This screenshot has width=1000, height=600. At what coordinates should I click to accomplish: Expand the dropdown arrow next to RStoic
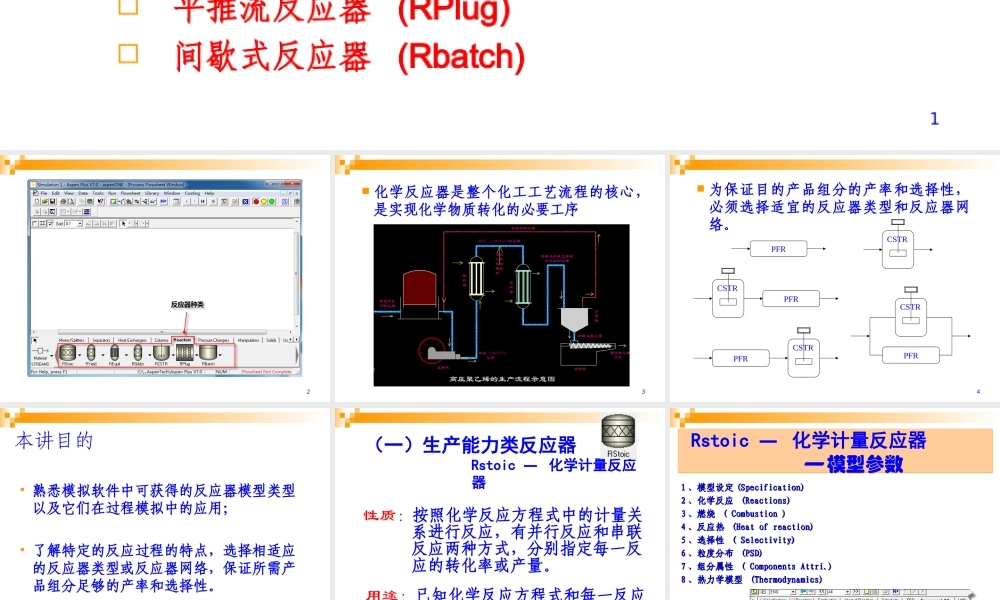click(79, 355)
